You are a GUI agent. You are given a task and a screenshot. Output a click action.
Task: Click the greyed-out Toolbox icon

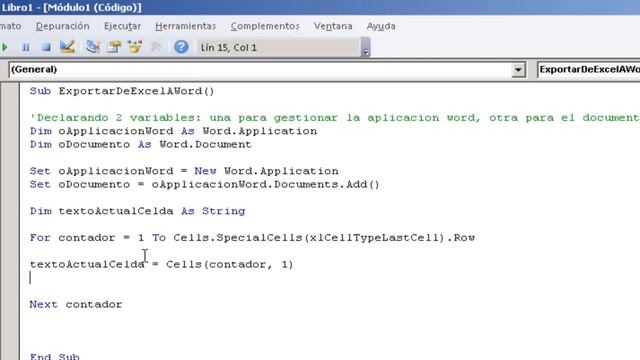click(156, 47)
